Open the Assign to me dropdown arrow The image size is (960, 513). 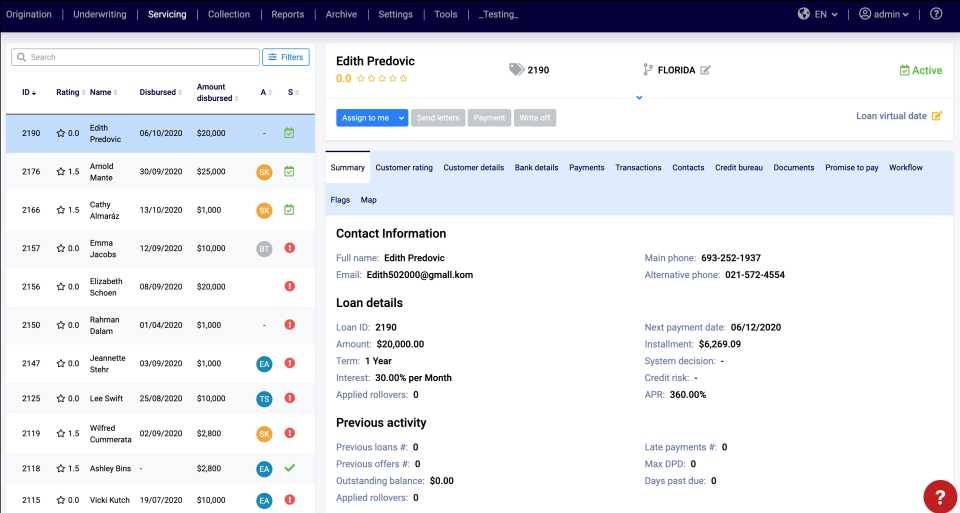point(402,118)
